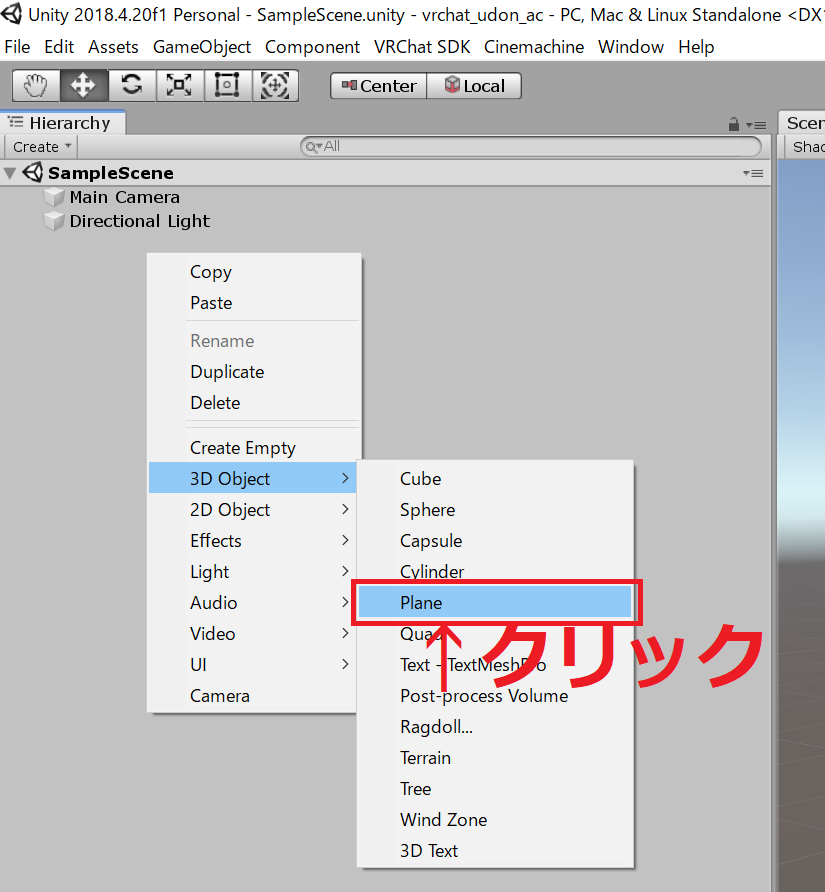Open the File menu

(17, 47)
